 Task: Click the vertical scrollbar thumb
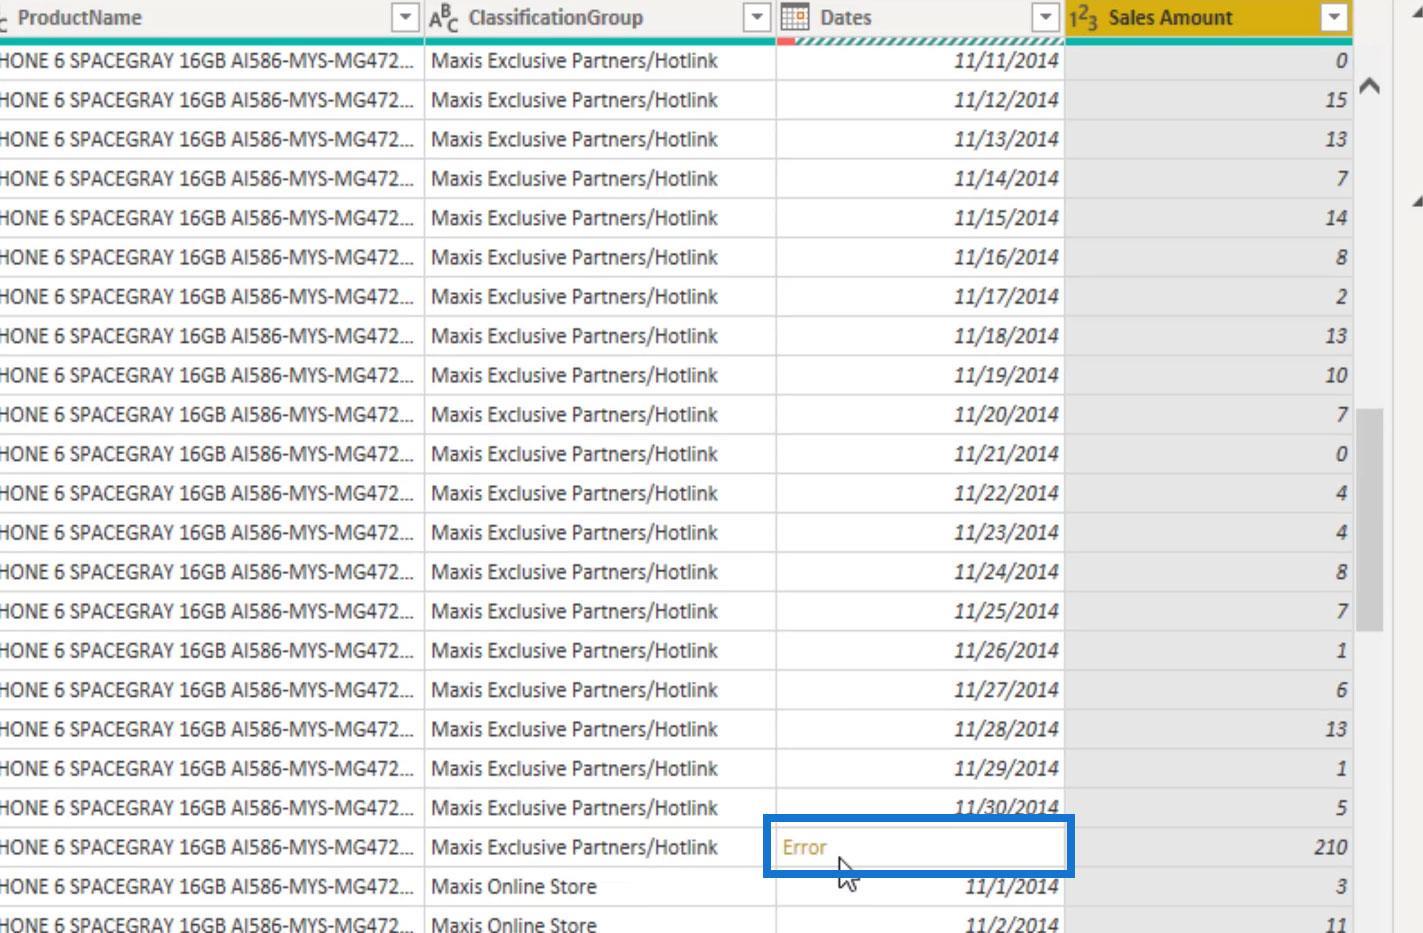pos(1369,519)
